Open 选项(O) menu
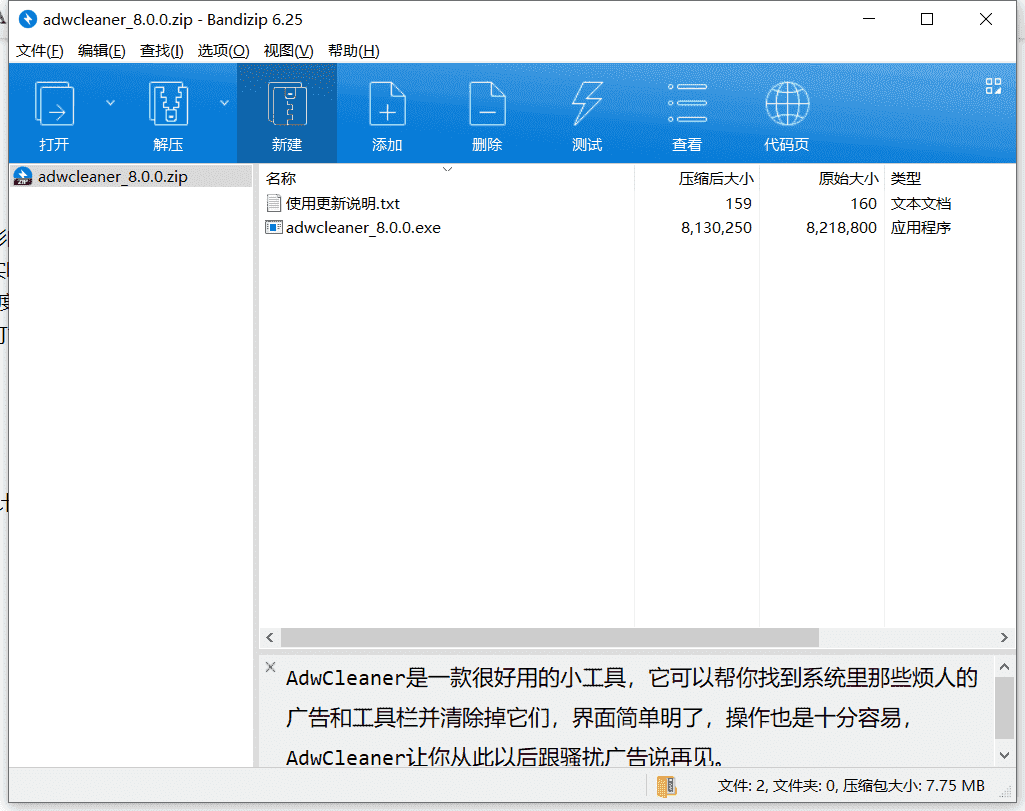This screenshot has height=811, width=1025. pyautogui.click(x=224, y=51)
